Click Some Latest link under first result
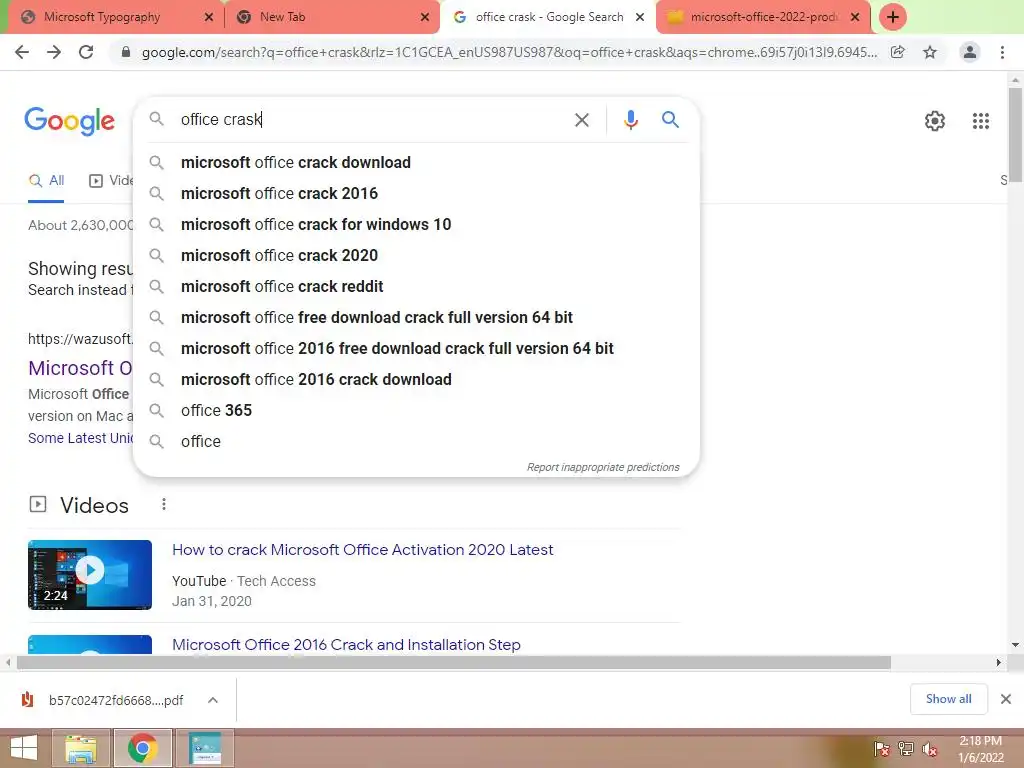 (x=80, y=438)
